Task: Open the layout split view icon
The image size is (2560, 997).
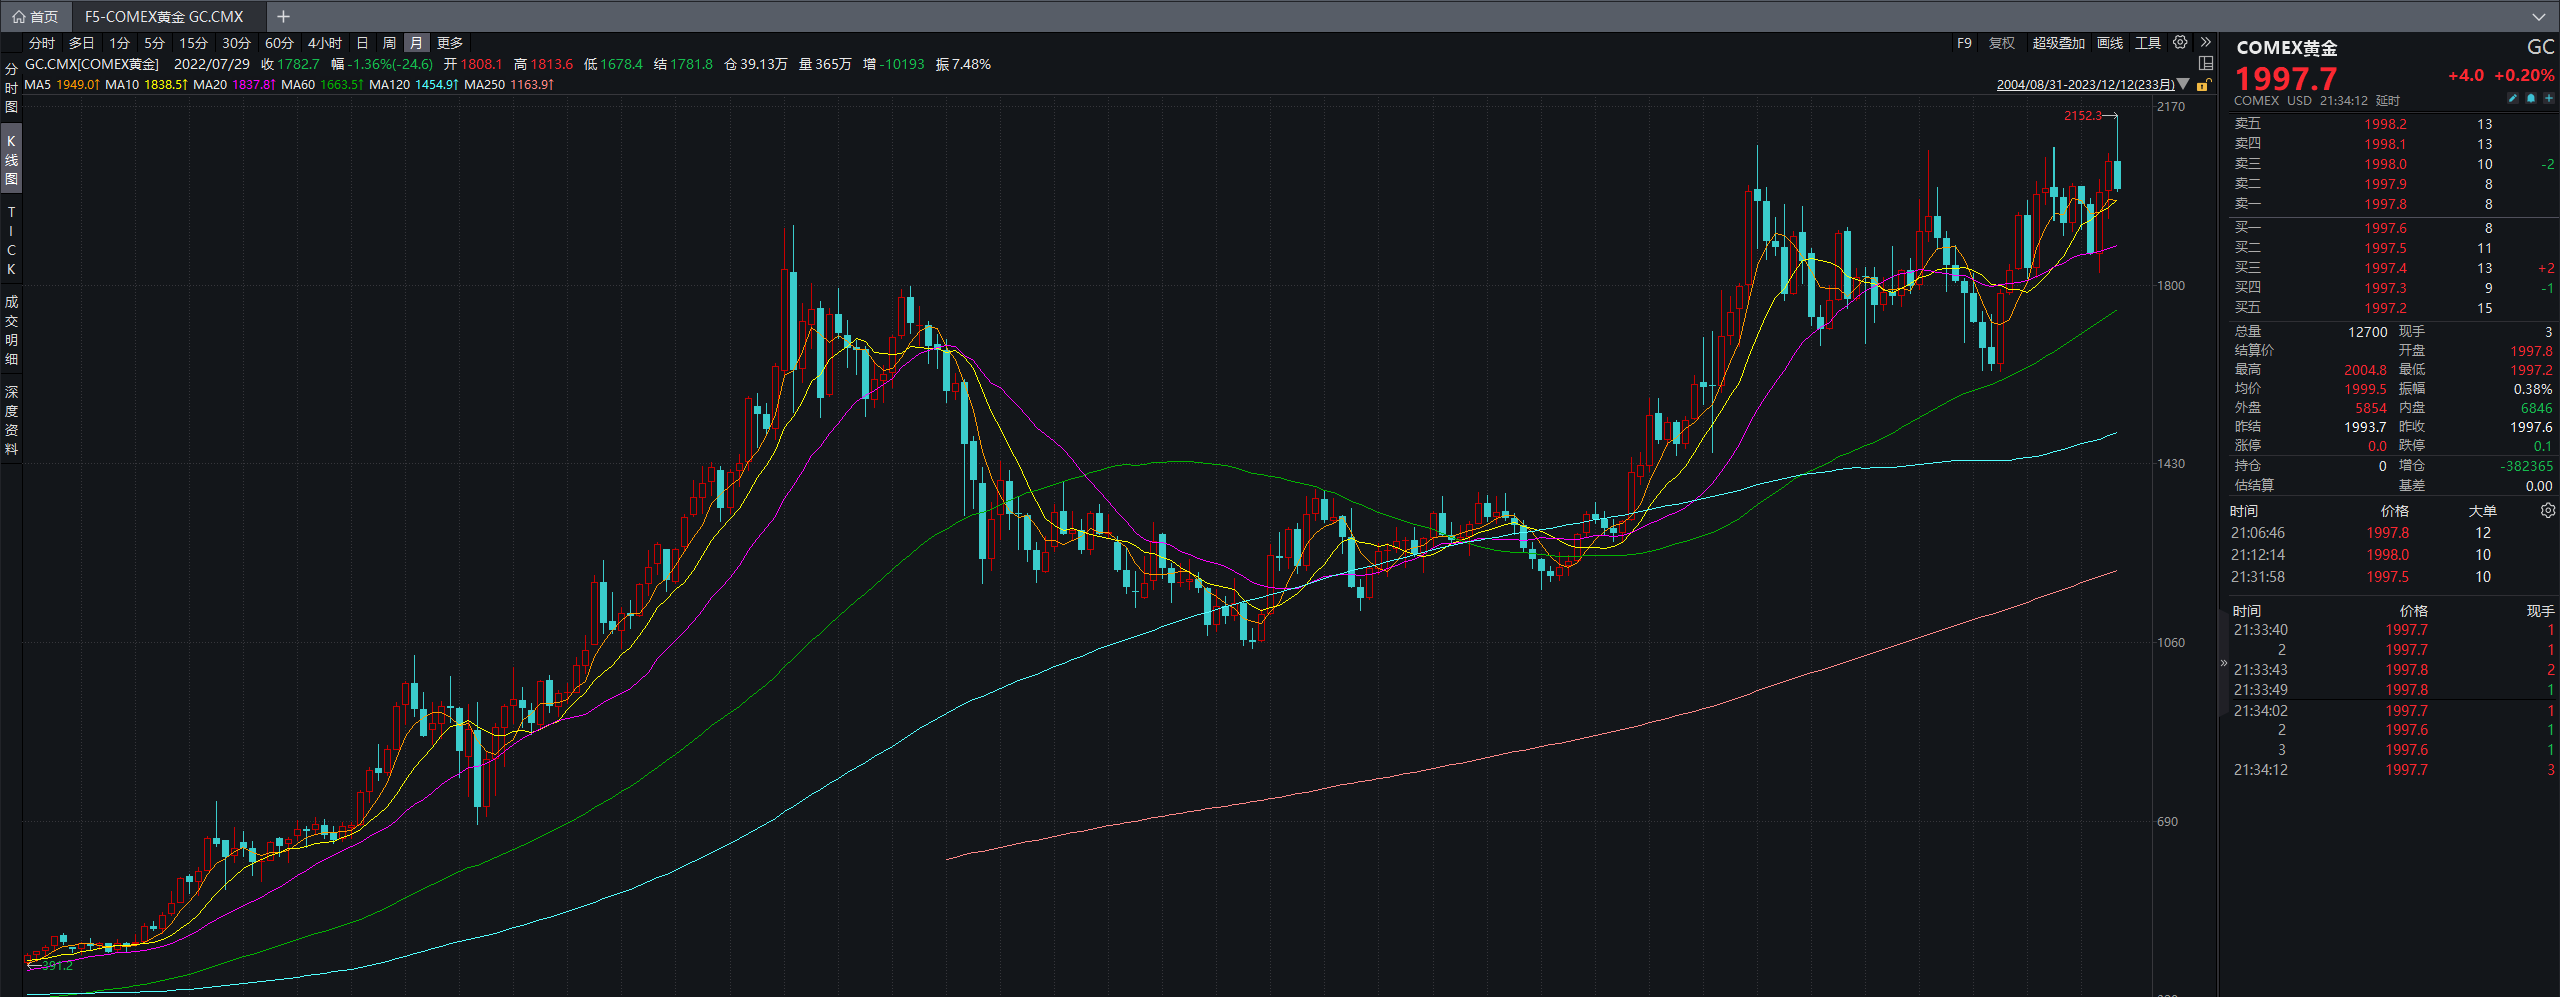Action: point(2204,64)
